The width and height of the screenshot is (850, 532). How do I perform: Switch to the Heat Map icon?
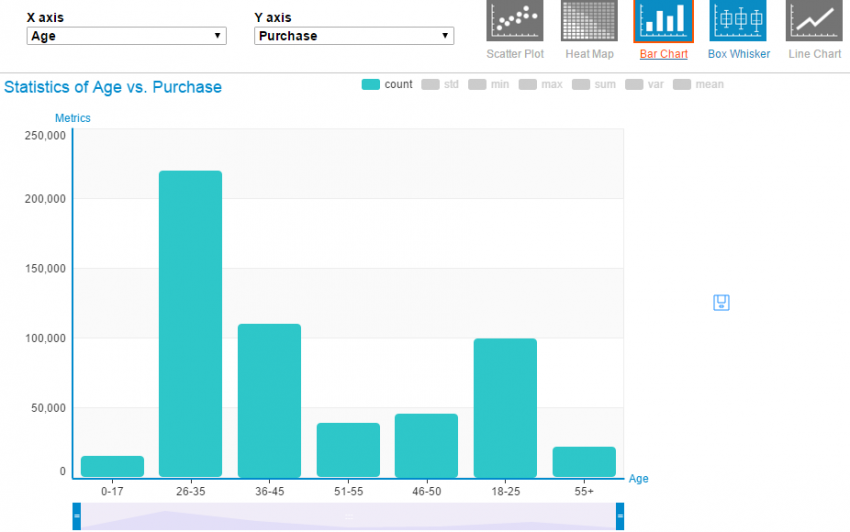[589, 22]
